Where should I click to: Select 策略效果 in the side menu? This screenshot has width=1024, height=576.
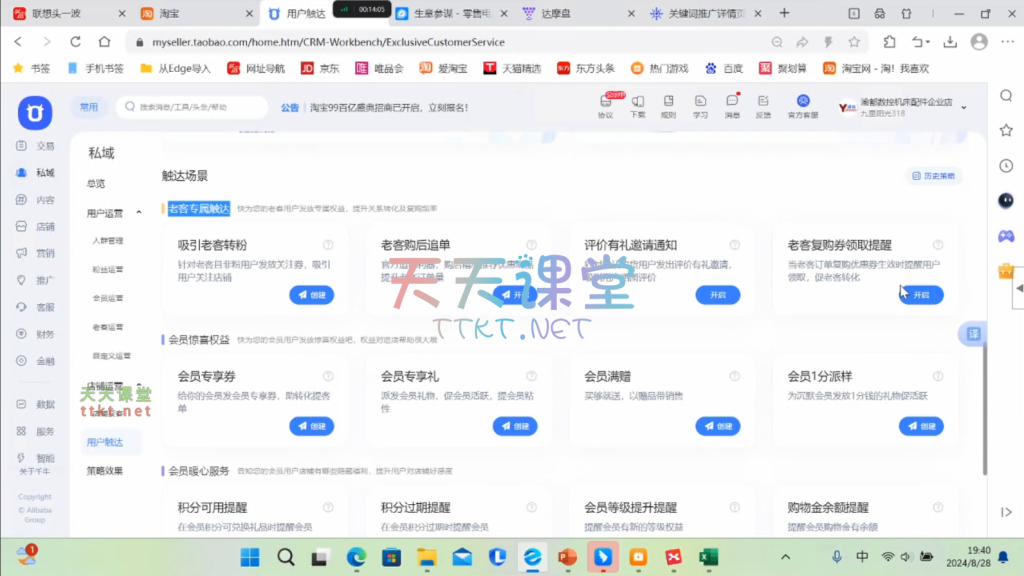(x=105, y=470)
